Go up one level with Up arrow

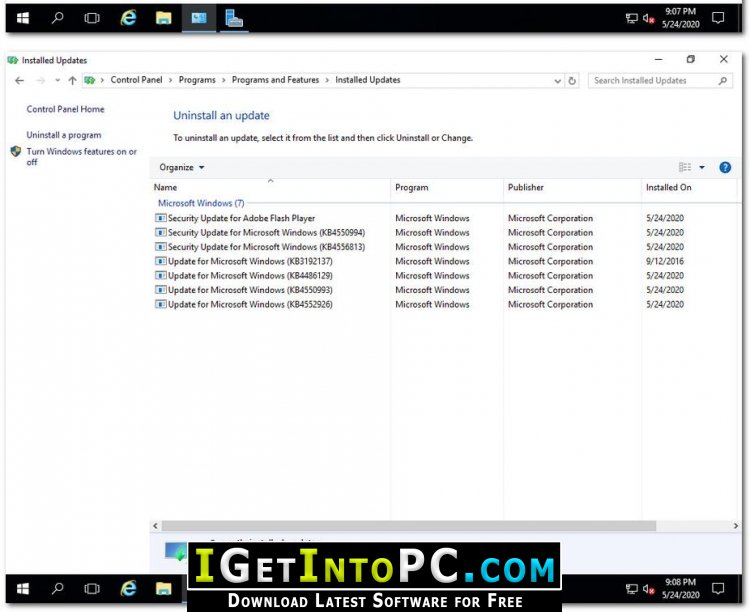[72, 80]
